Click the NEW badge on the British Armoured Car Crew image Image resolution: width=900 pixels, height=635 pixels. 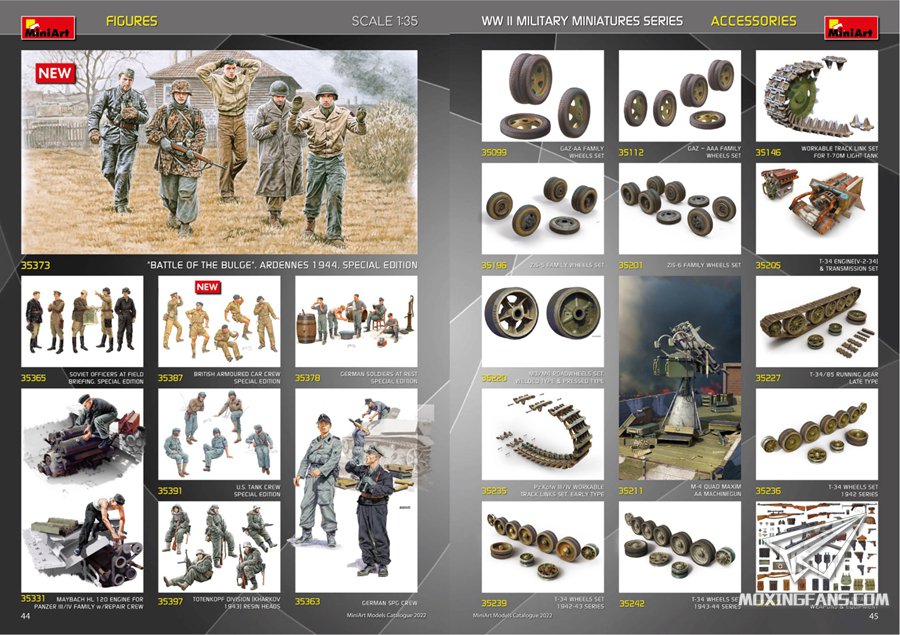point(207,286)
